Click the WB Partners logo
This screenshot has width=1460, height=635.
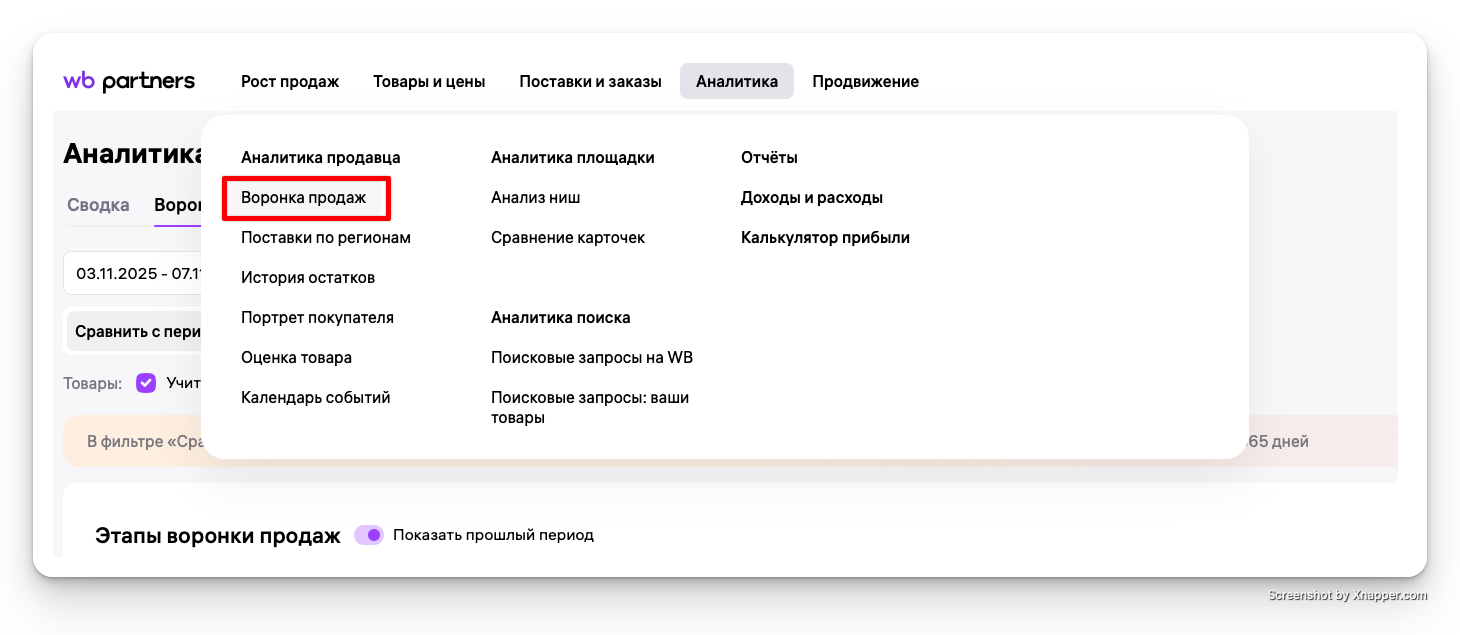129,81
